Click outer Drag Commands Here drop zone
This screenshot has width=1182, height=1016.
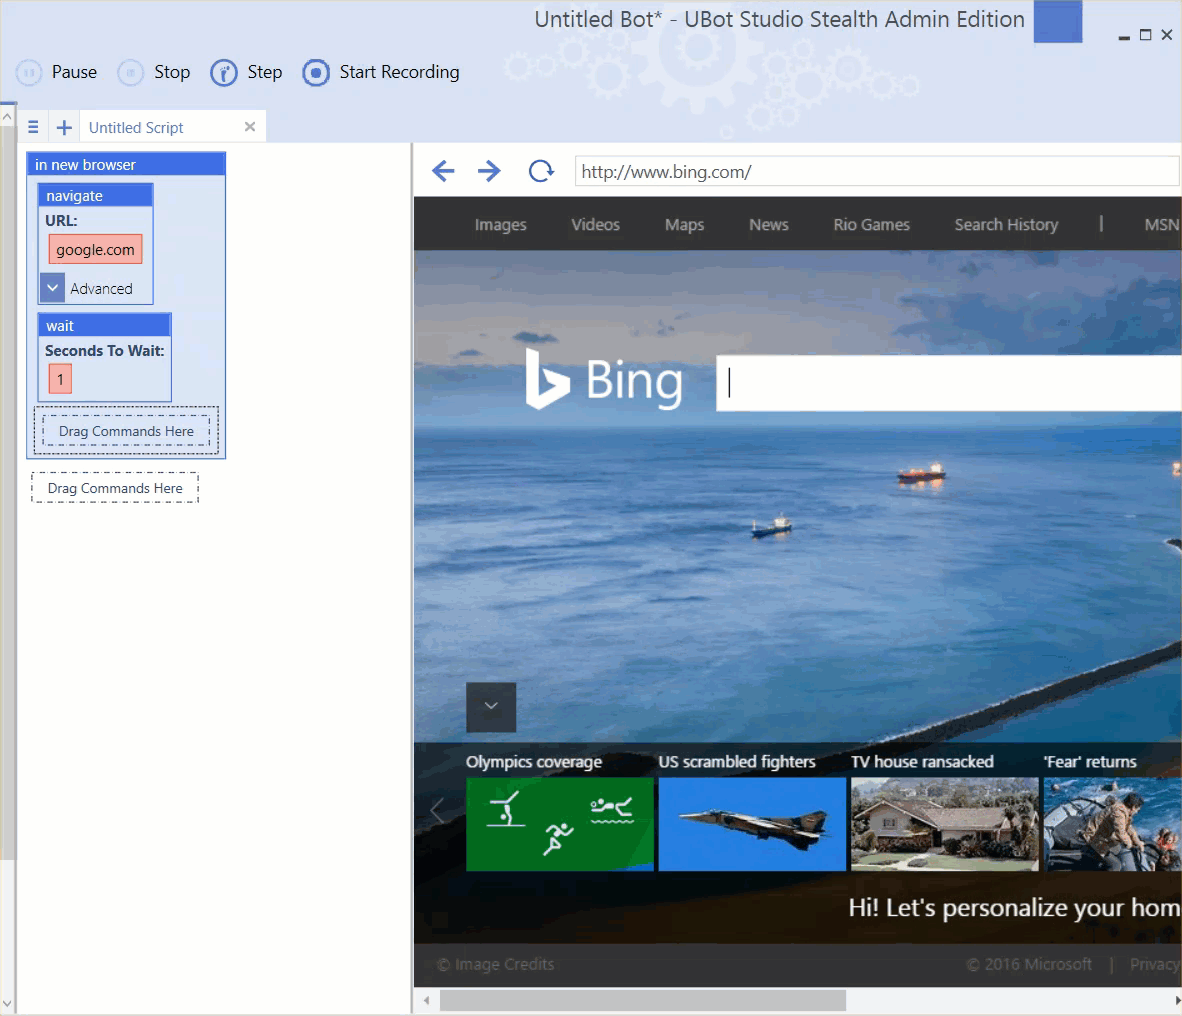click(115, 488)
